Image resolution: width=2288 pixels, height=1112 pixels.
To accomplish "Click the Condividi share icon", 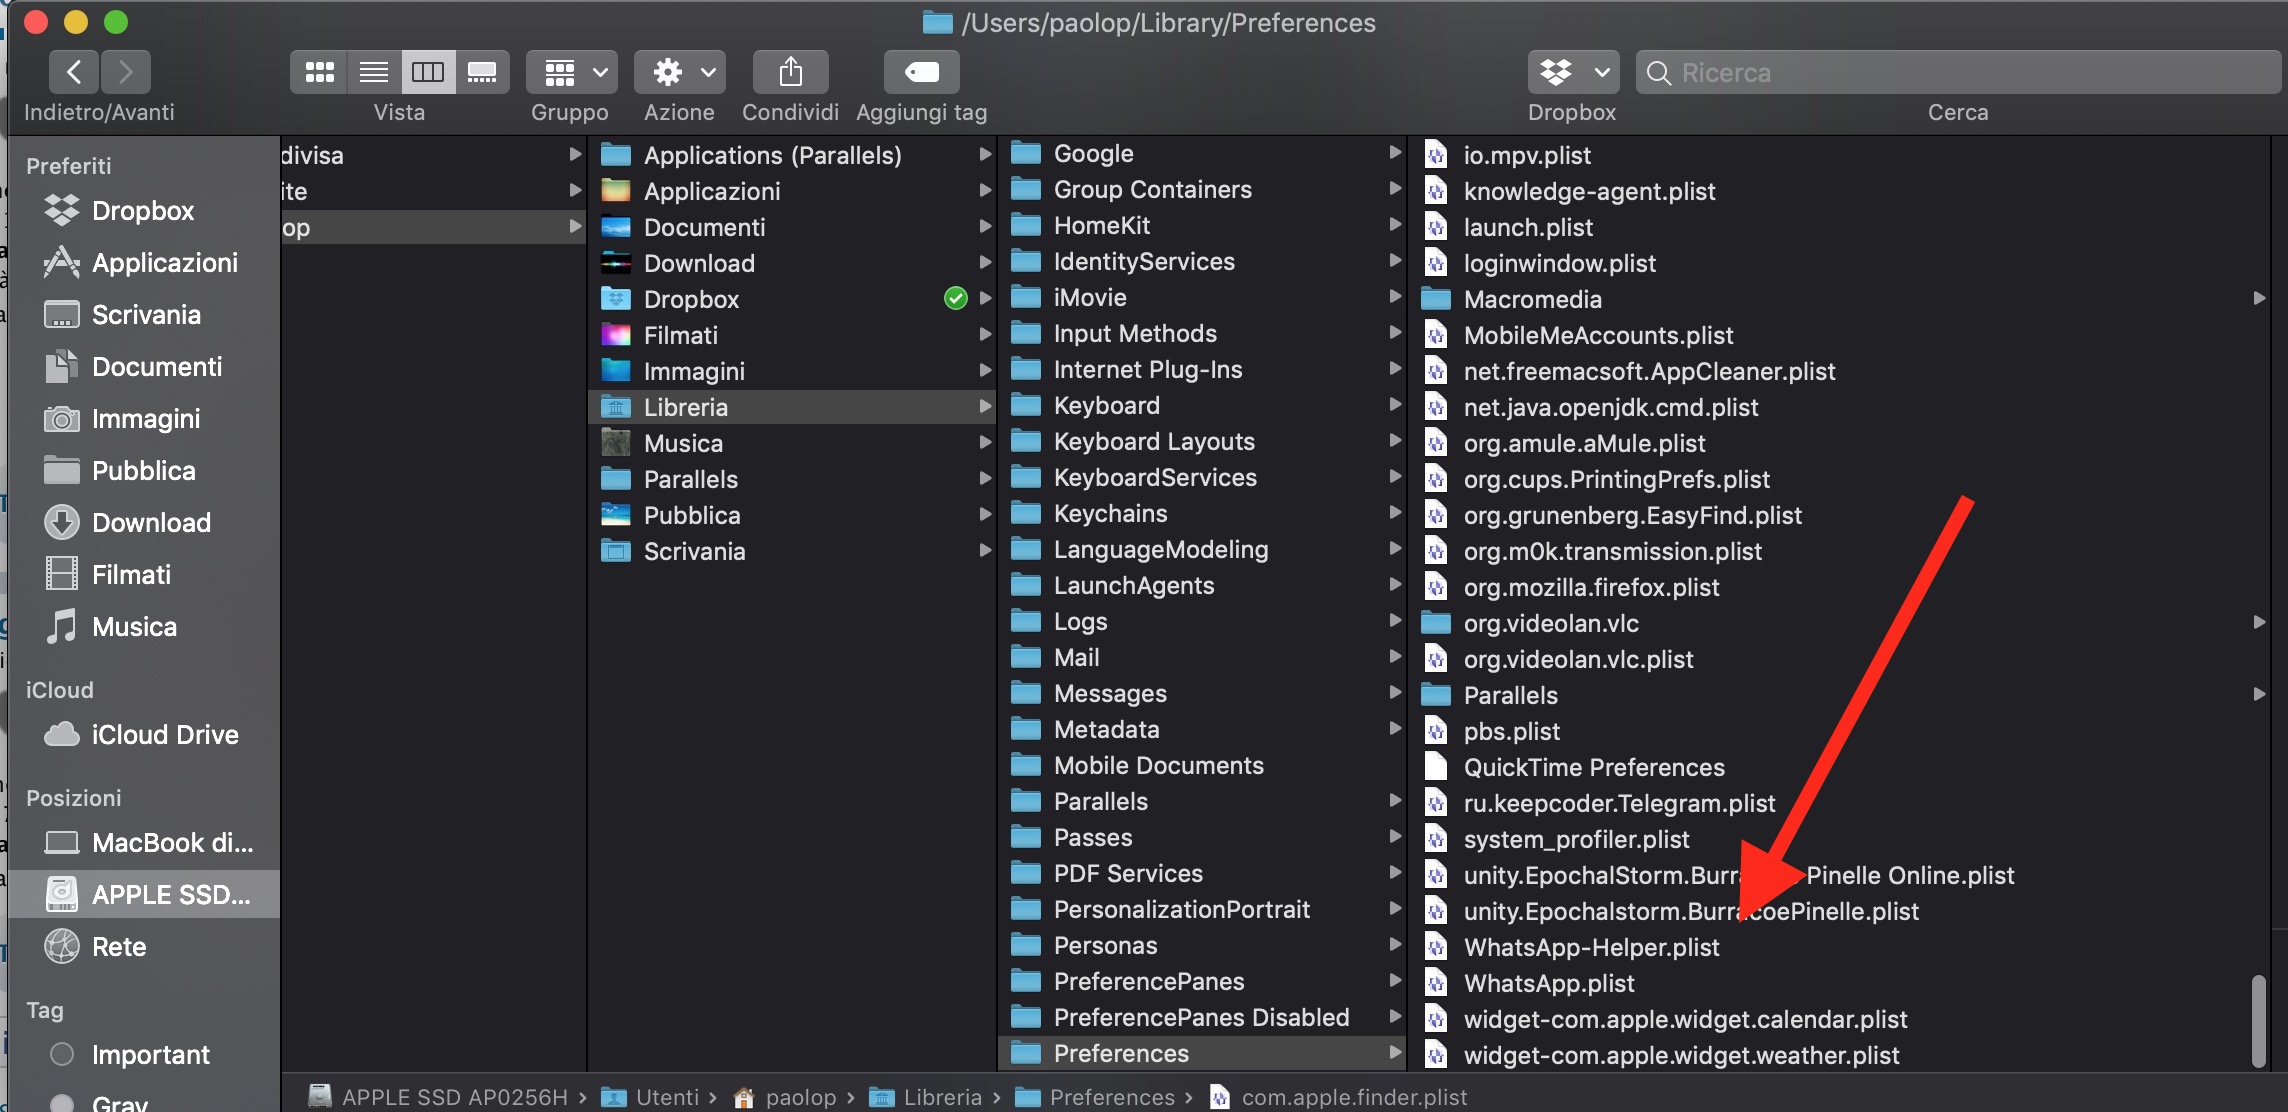I will 790,72.
